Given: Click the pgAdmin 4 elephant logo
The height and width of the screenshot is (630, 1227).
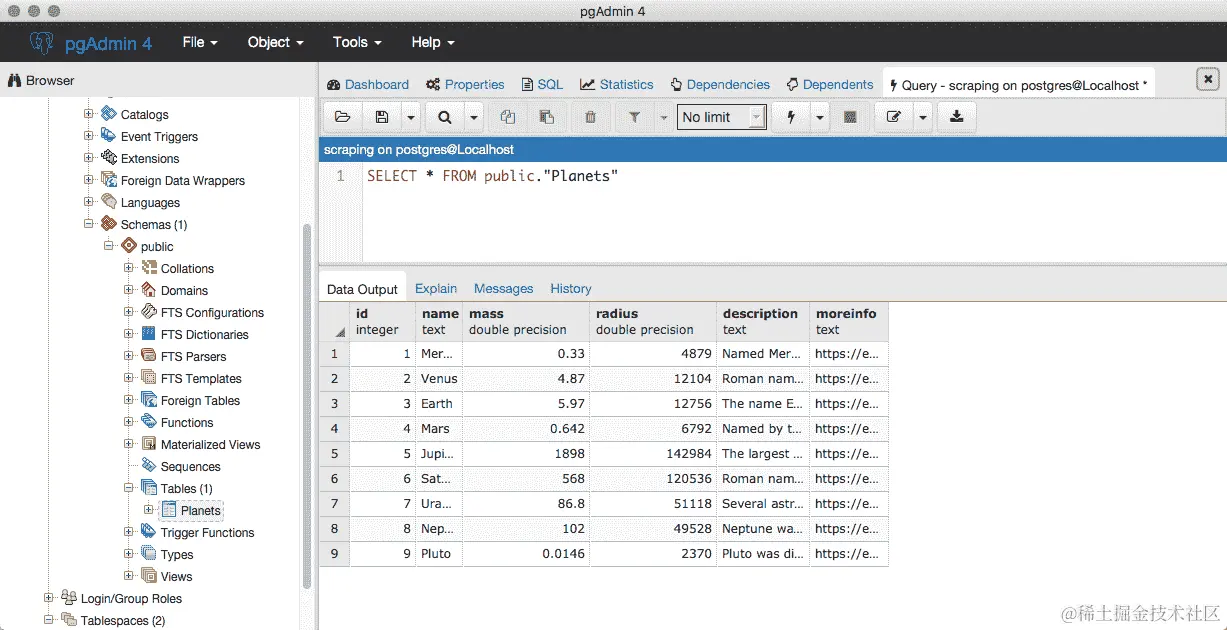Looking at the screenshot, I should pyautogui.click(x=41, y=43).
